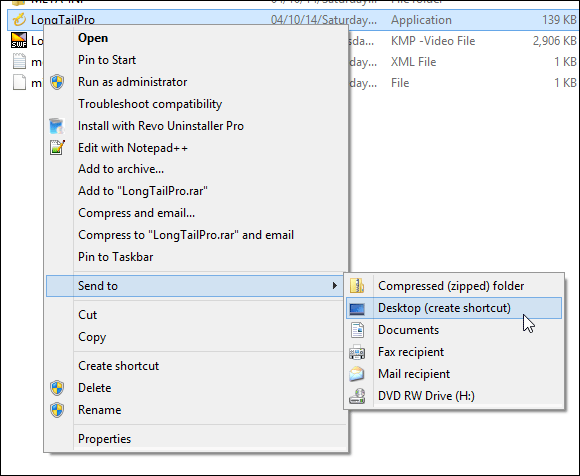The width and height of the screenshot is (580, 476).
Task: Click shield icon beside Run as administrator
Action: pyautogui.click(x=57, y=82)
